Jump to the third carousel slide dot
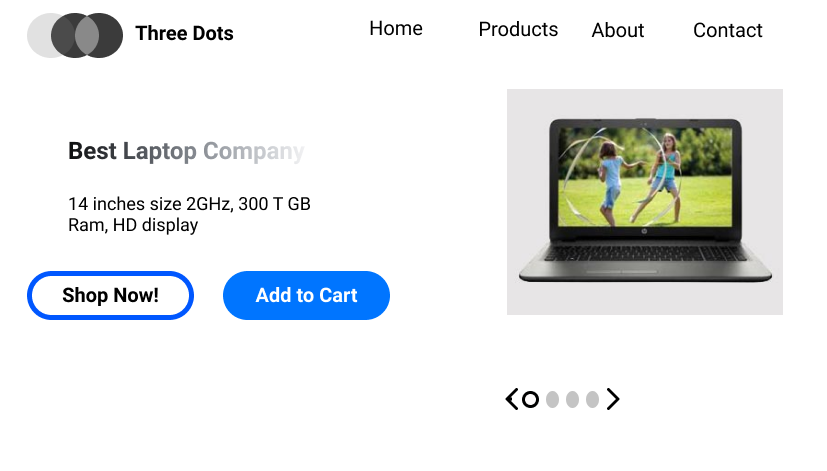Screen dimensions: 827x471 (x=572, y=400)
